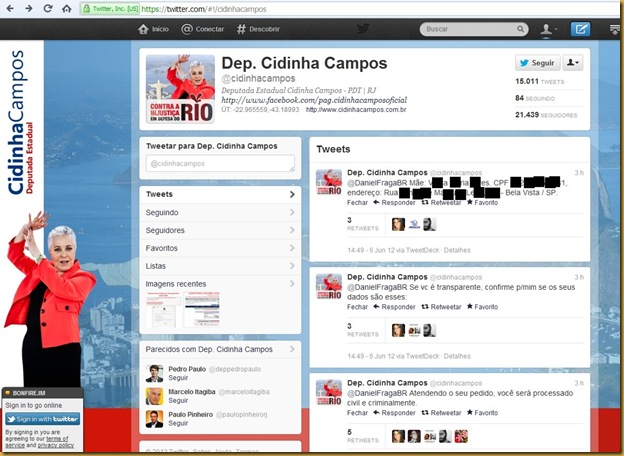Image resolution: width=624 pixels, height=456 pixels.
Task: Click Paulo Pinheiro's avatar
Action: coord(154,419)
